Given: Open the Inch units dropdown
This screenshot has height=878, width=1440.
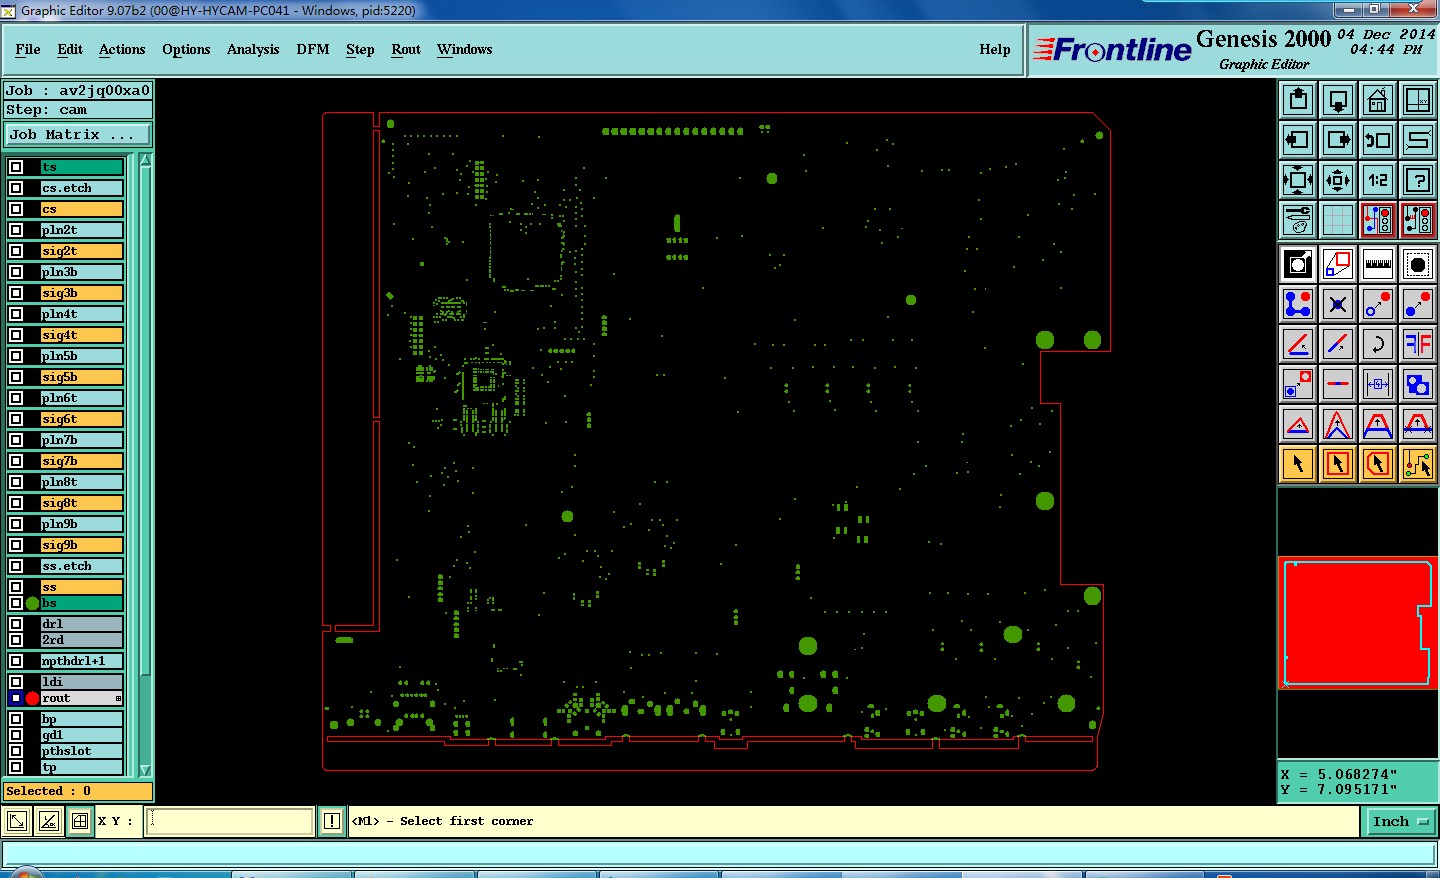Looking at the screenshot, I should [x=1400, y=821].
